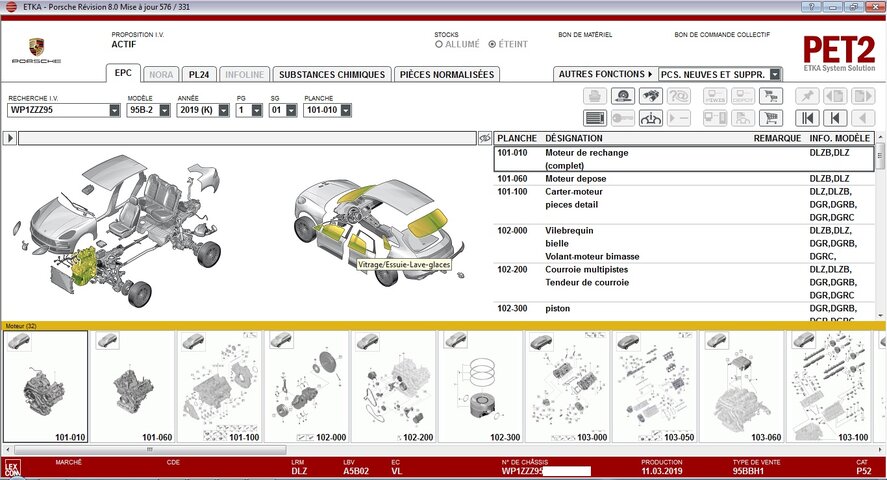Open the Modèle 95B-2 dropdown
Viewport: 887px width, 480px height.
(165, 110)
